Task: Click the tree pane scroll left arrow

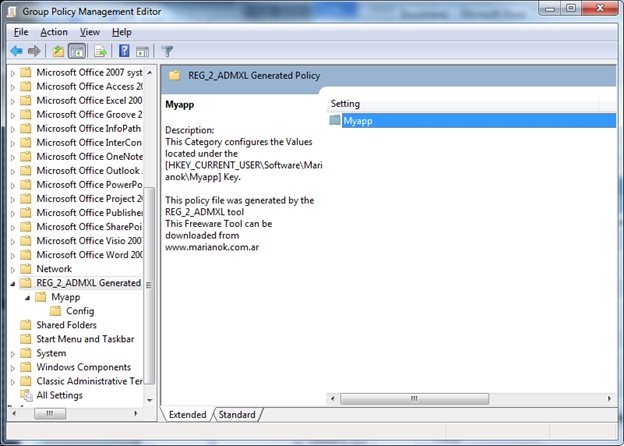Action: point(14,413)
